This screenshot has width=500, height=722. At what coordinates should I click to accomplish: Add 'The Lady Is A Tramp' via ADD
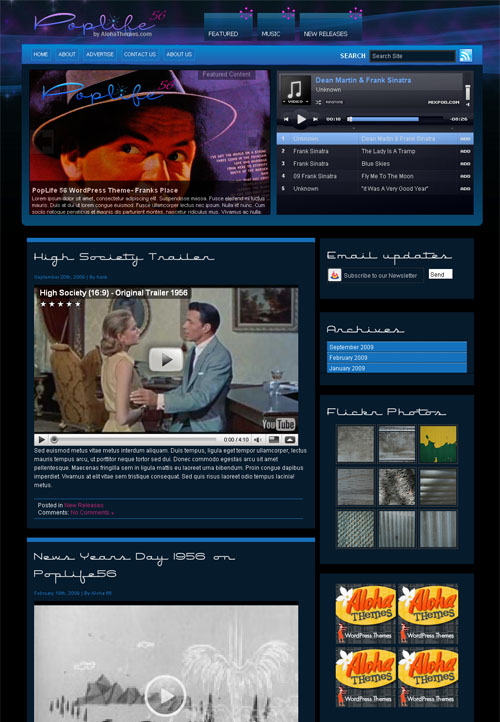coord(465,151)
